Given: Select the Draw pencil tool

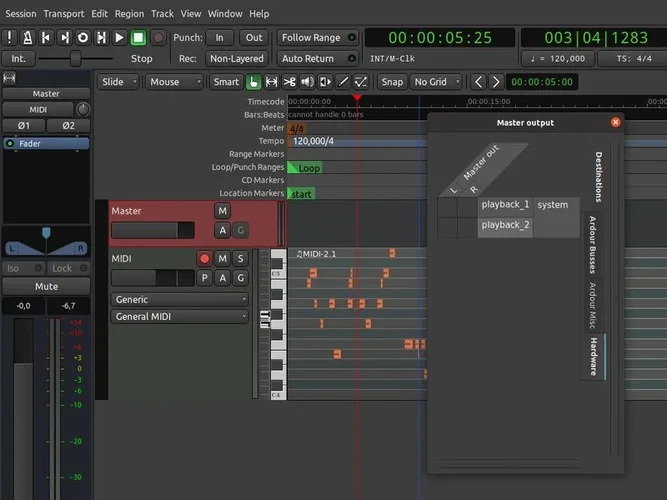Looking at the screenshot, I should (344, 82).
